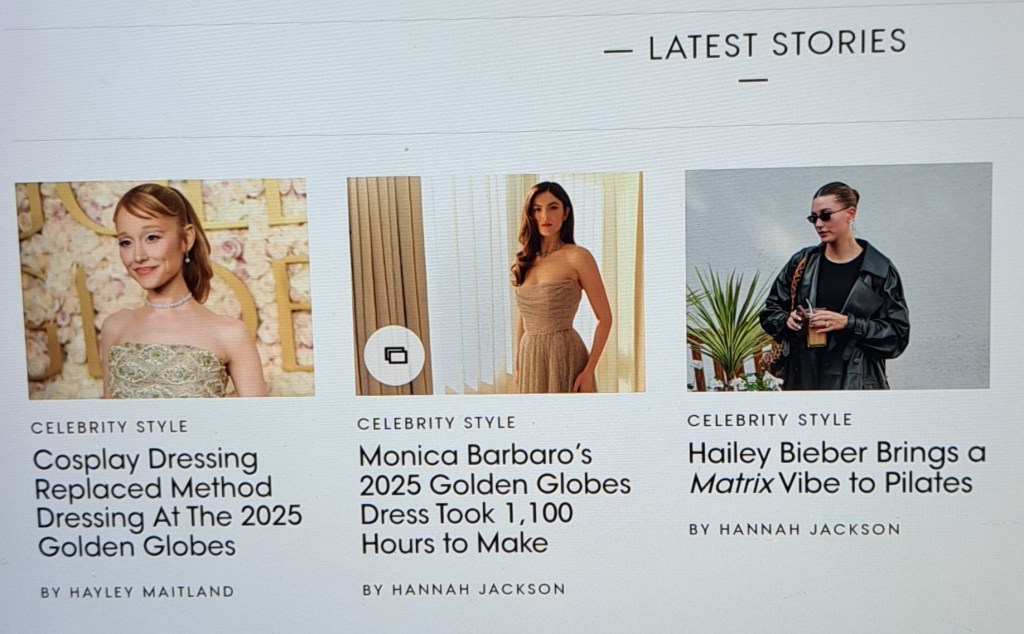Screen dimensions: 1024x634
Task: Open Hailey Bieber Brings a Matrix Vibe headline
Action: tap(837, 468)
